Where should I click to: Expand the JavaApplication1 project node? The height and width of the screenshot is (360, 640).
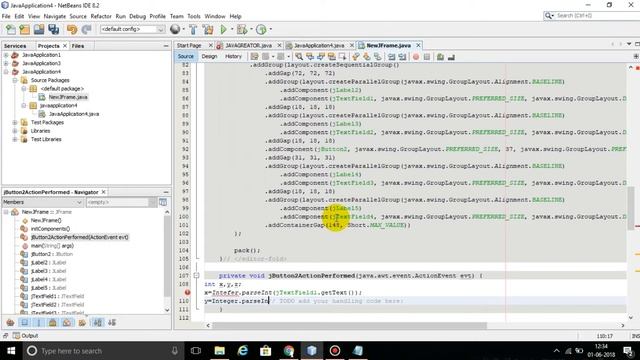tap(6, 55)
